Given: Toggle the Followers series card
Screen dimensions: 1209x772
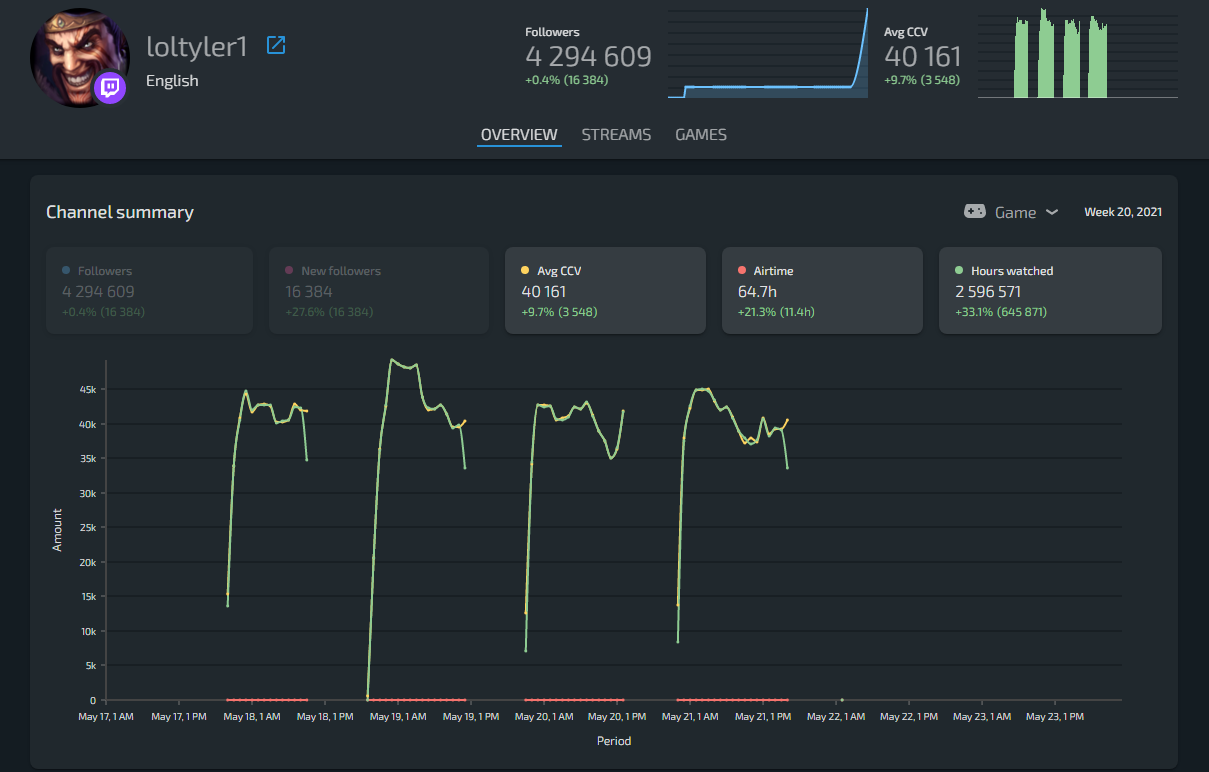Looking at the screenshot, I should pos(149,291).
